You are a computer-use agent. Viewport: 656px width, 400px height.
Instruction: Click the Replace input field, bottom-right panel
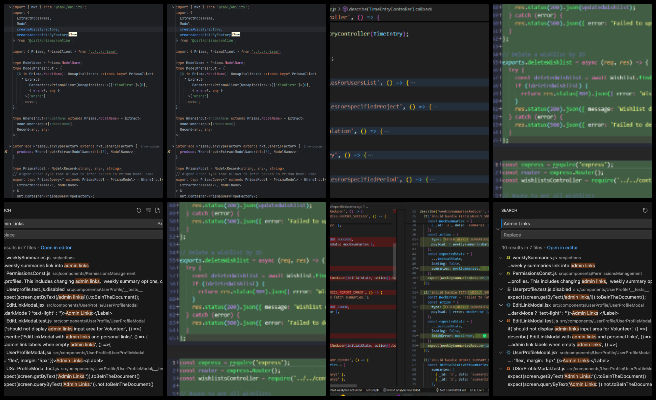pyautogui.click(x=576, y=235)
